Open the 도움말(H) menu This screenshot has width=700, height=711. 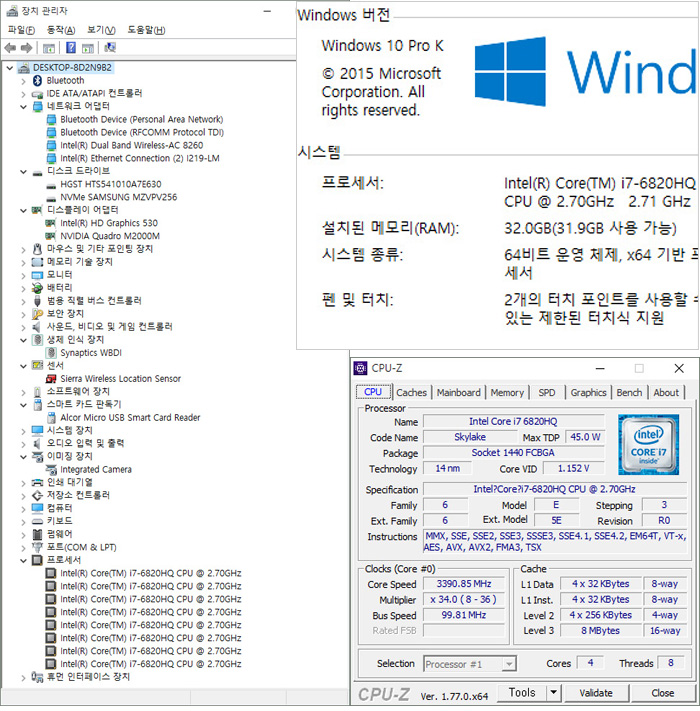(x=146, y=30)
